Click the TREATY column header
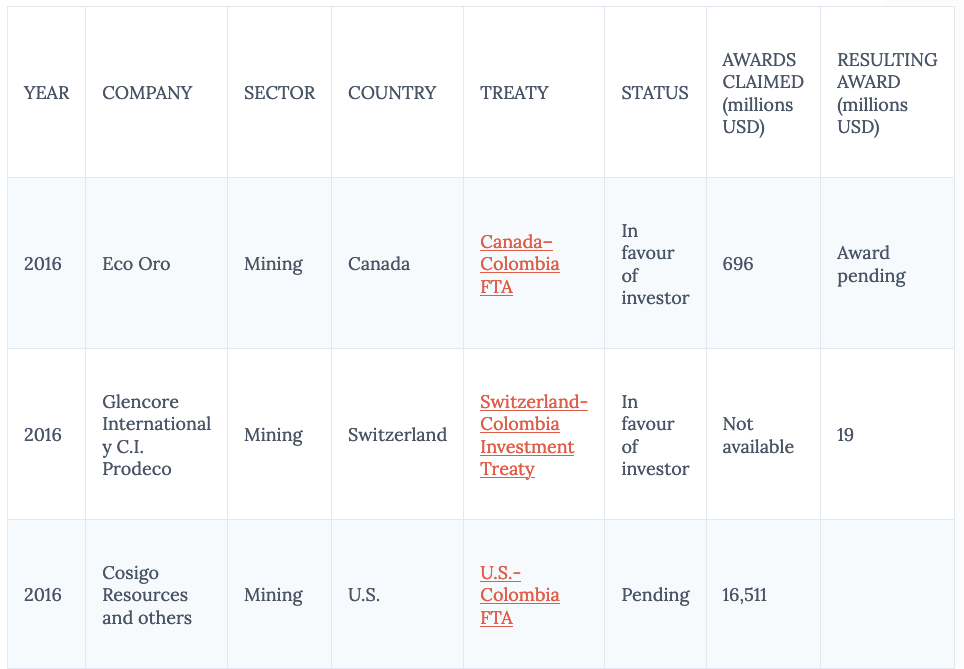 (x=514, y=93)
